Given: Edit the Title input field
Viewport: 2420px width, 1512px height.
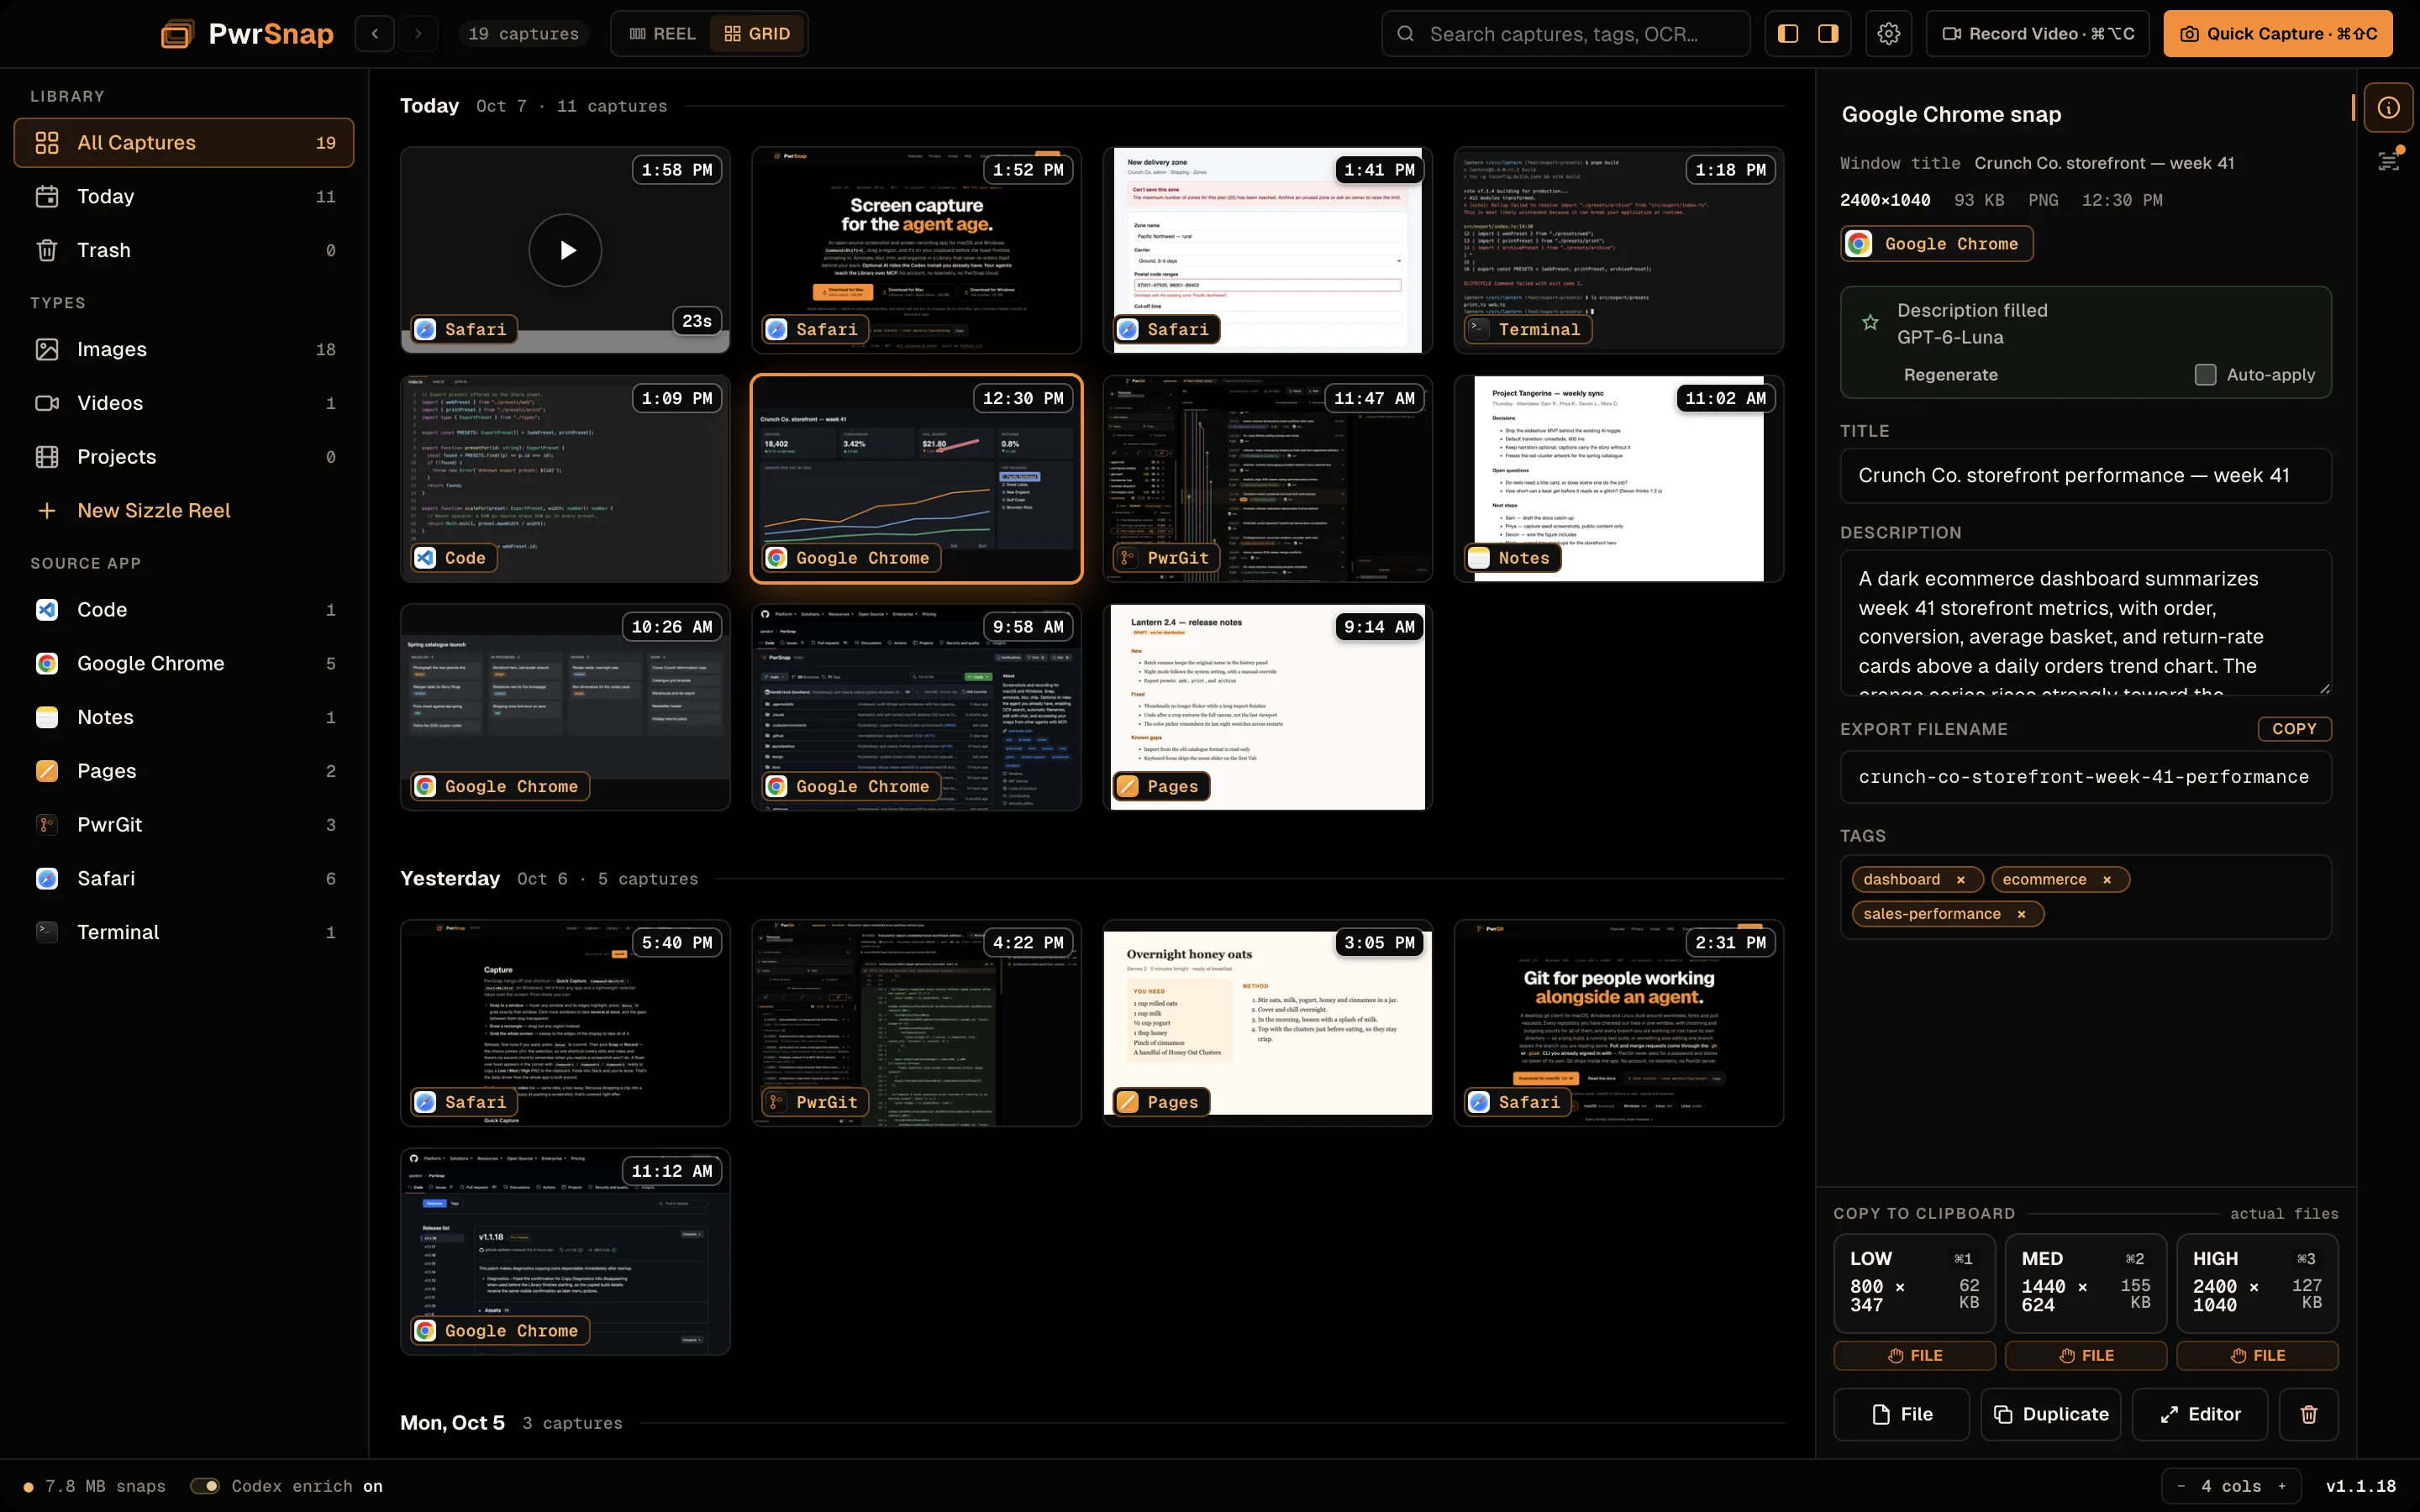Looking at the screenshot, I should click(2085, 476).
